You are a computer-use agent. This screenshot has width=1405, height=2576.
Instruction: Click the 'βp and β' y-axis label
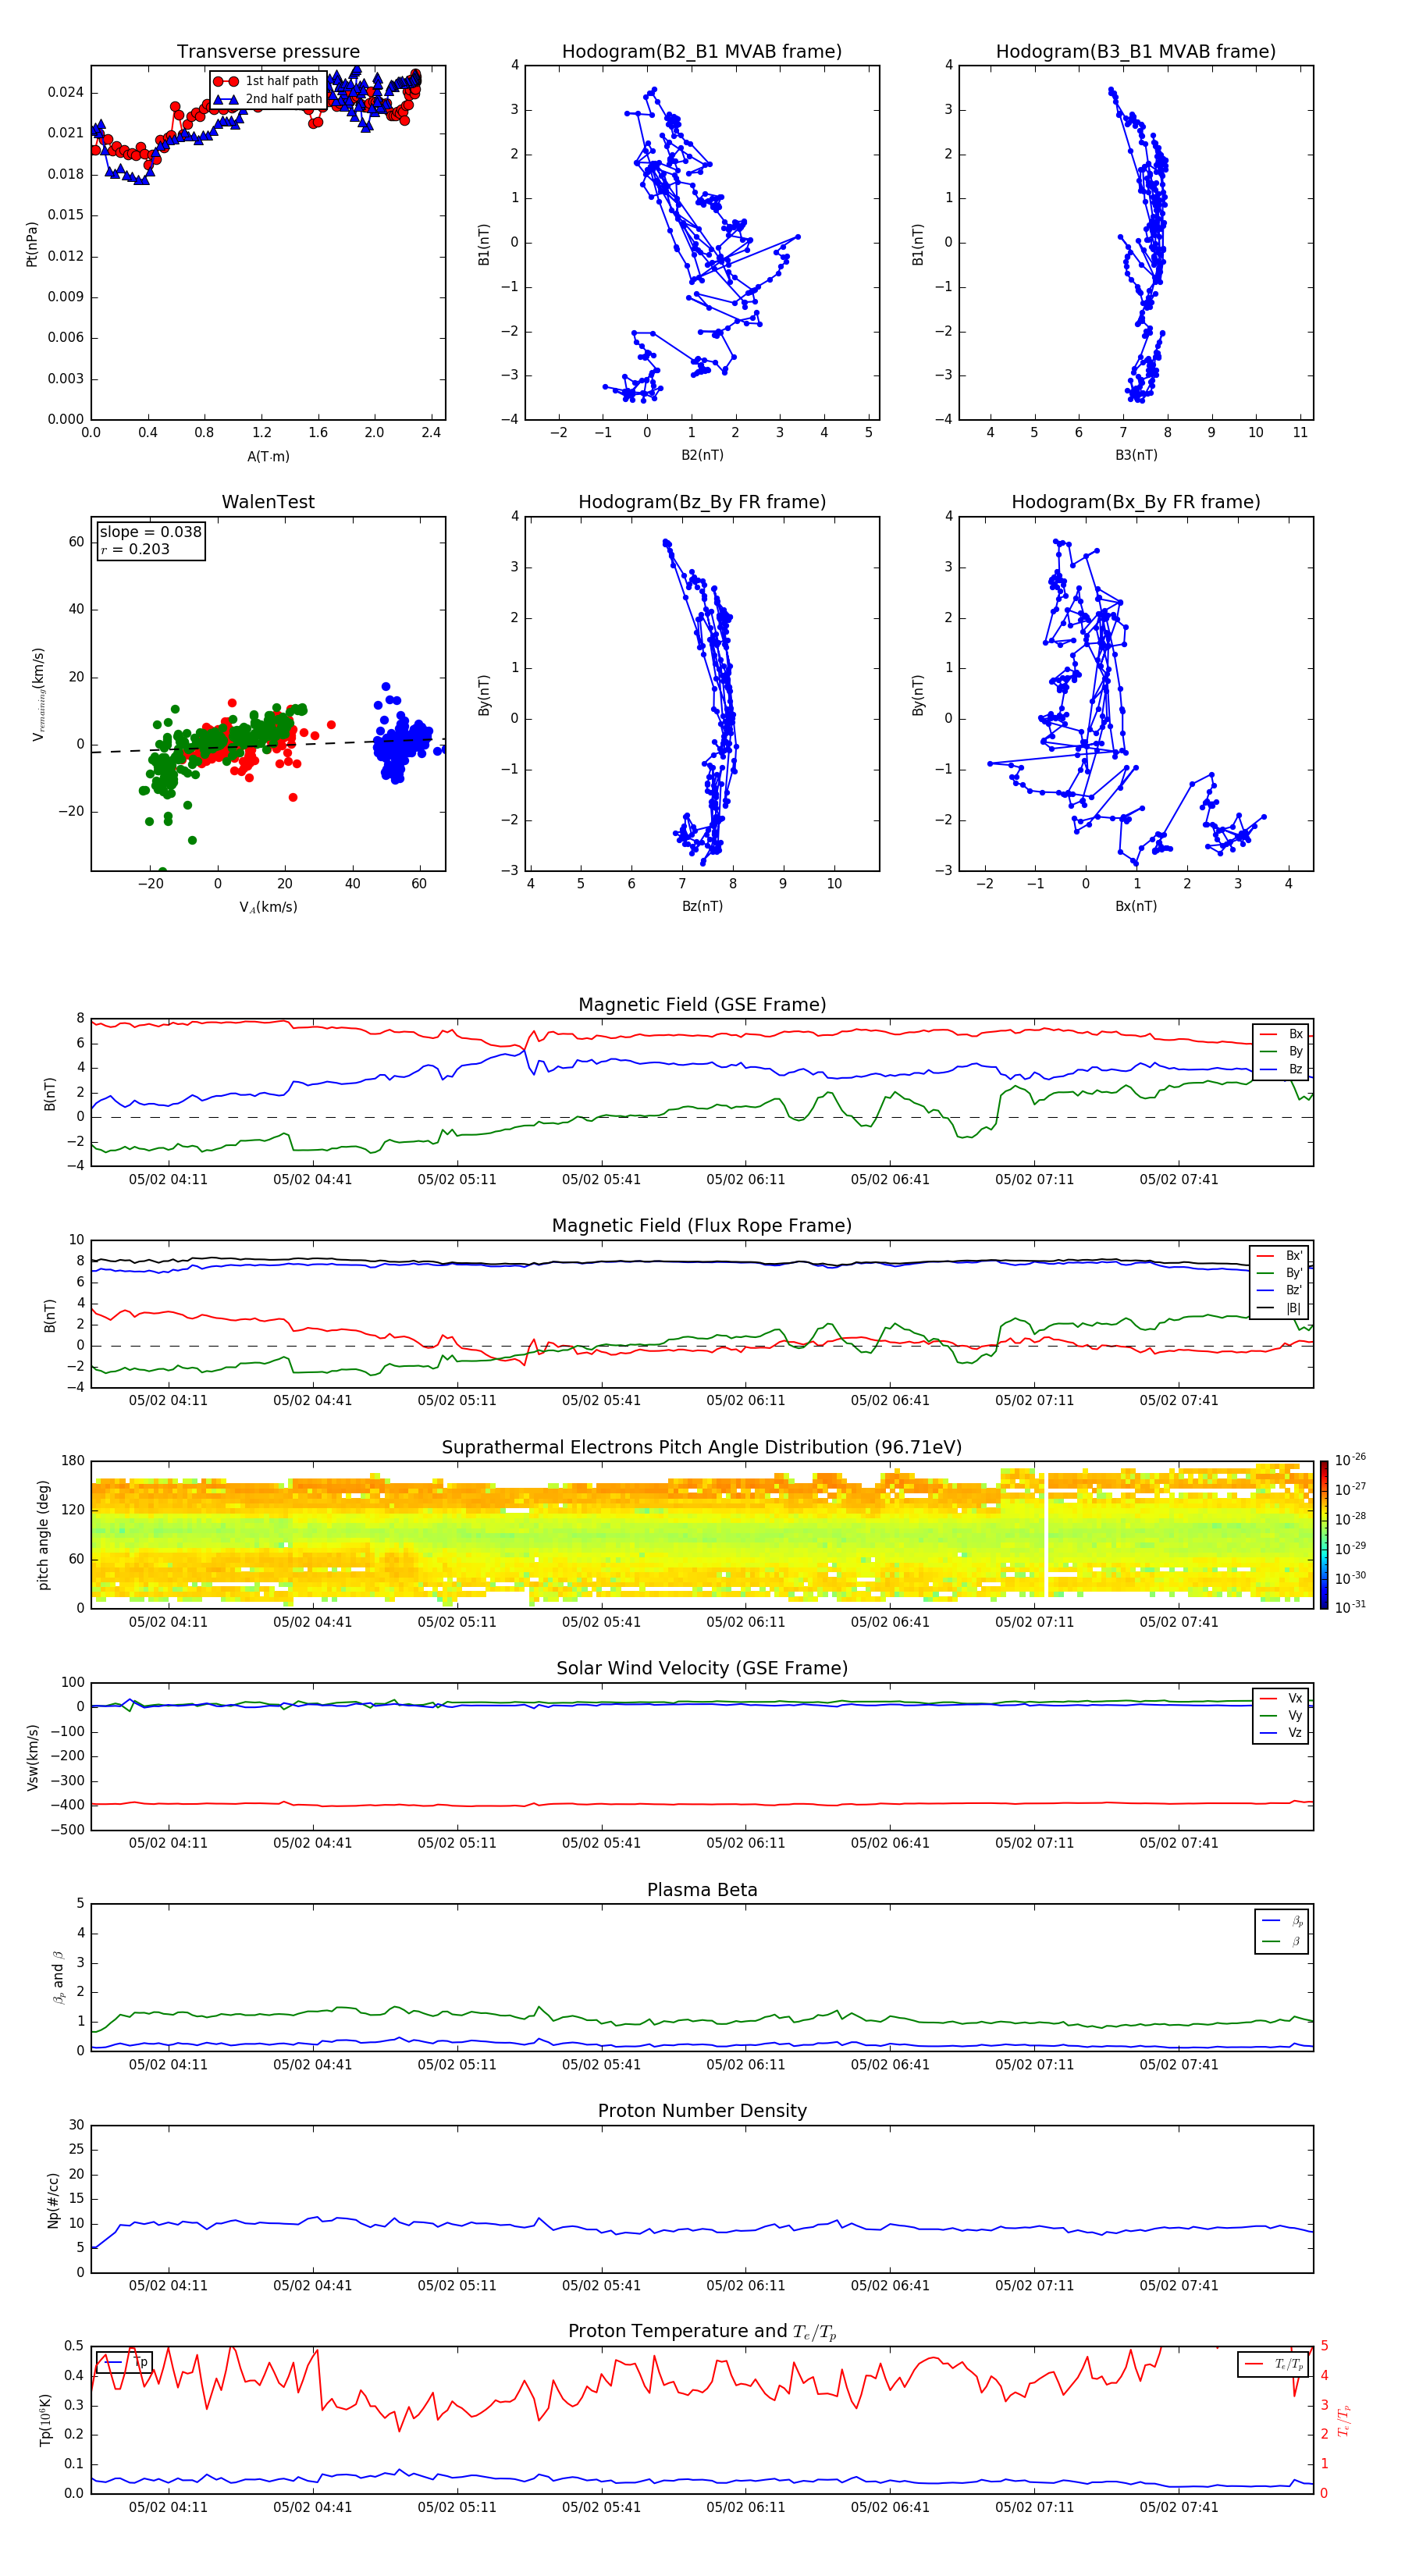point(58,1978)
